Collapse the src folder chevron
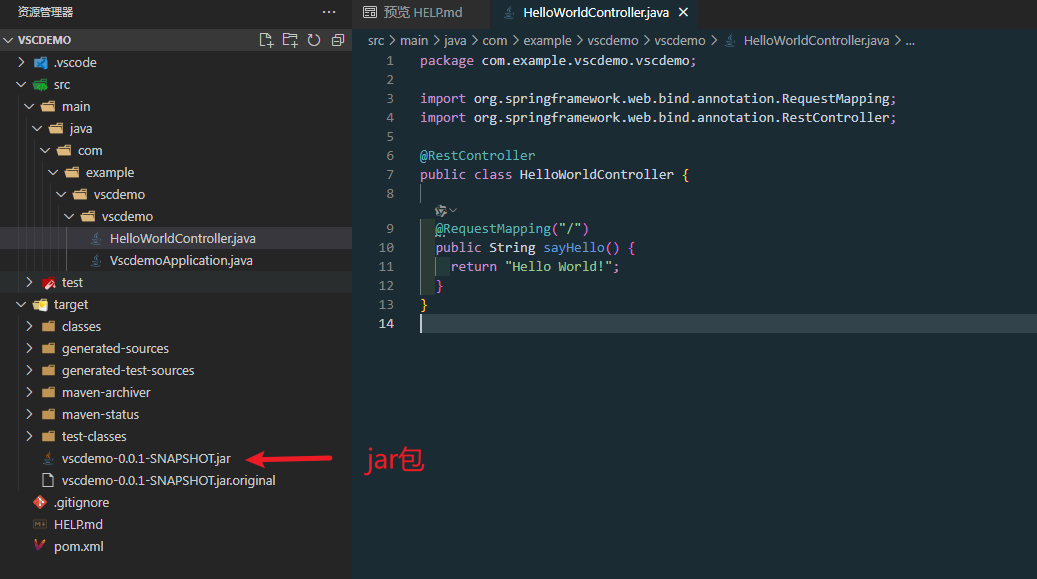 [x=21, y=84]
